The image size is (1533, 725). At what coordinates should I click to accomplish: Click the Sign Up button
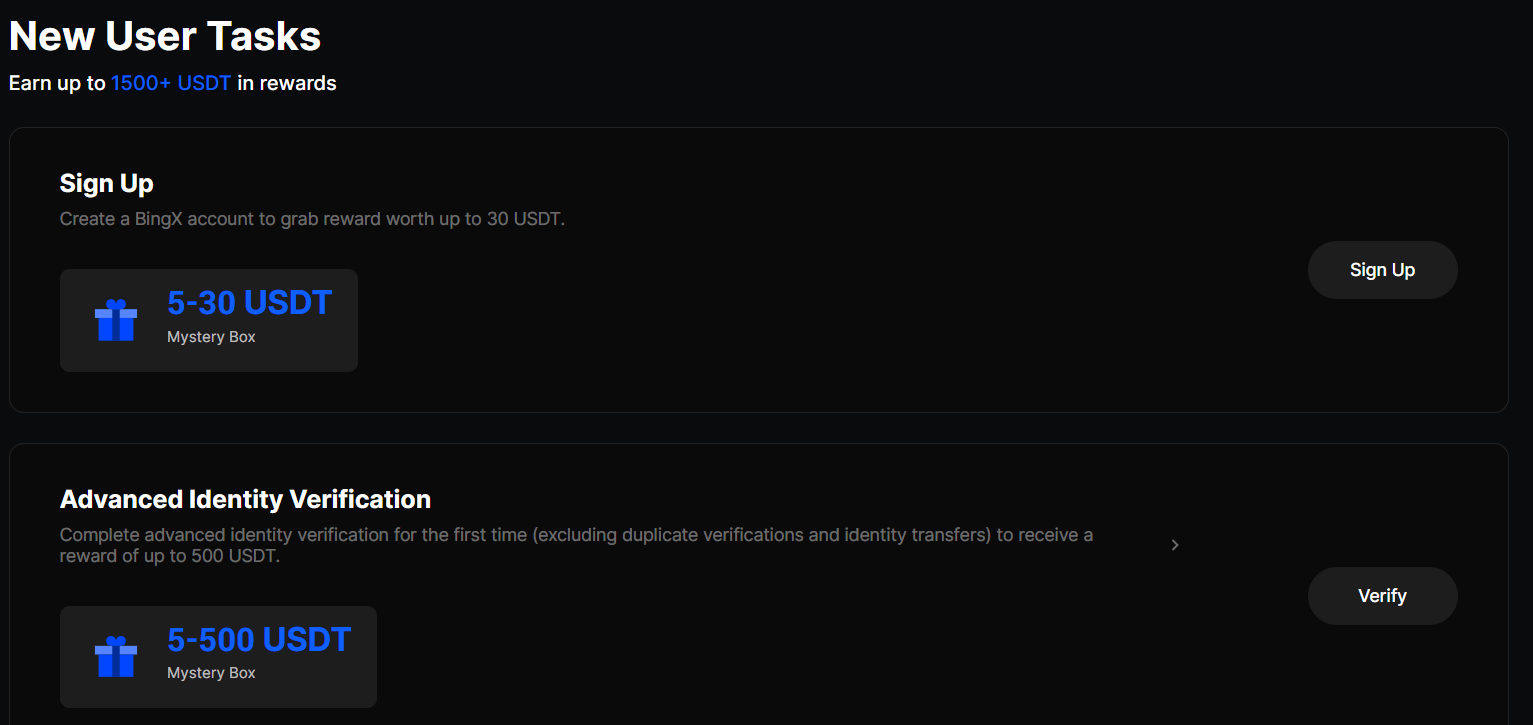click(x=1382, y=270)
